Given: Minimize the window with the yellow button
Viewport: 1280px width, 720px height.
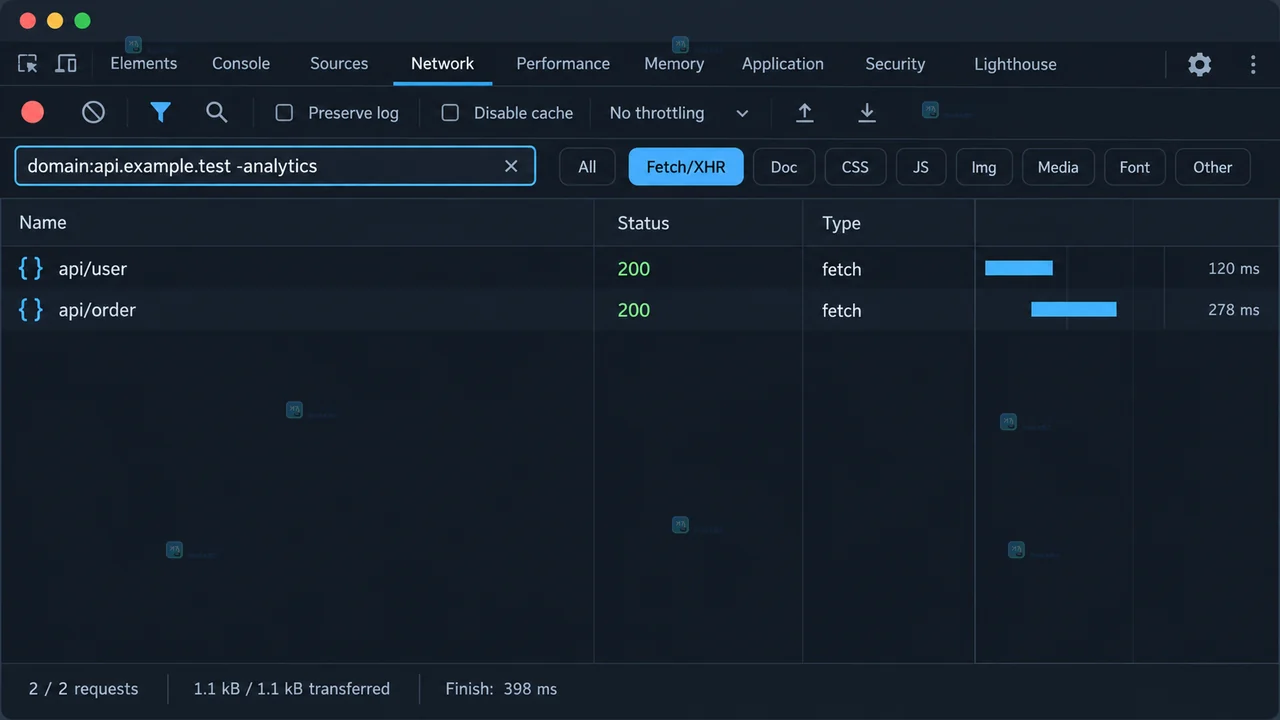Looking at the screenshot, I should pos(55,21).
